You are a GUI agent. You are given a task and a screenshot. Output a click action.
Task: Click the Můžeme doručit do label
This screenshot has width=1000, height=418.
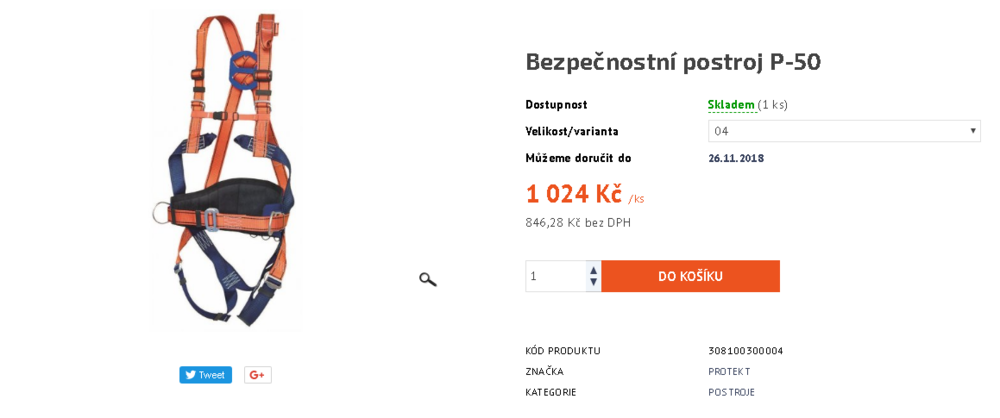pos(578,158)
